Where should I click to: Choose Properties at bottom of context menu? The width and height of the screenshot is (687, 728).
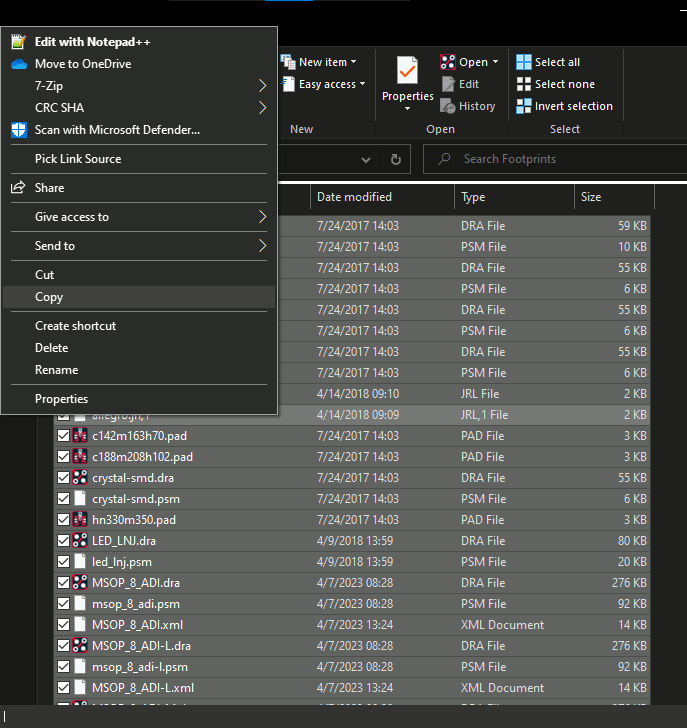click(x=139, y=399)
